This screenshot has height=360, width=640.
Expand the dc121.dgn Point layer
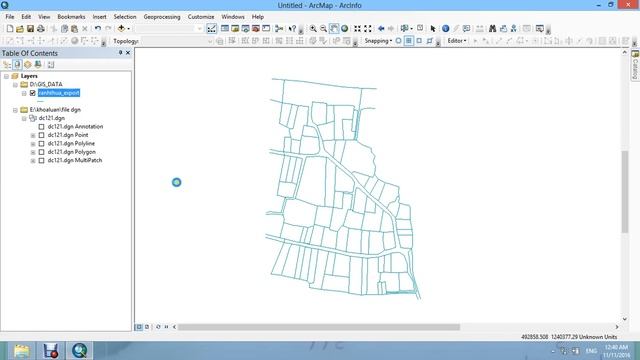(x=33, y=136)
